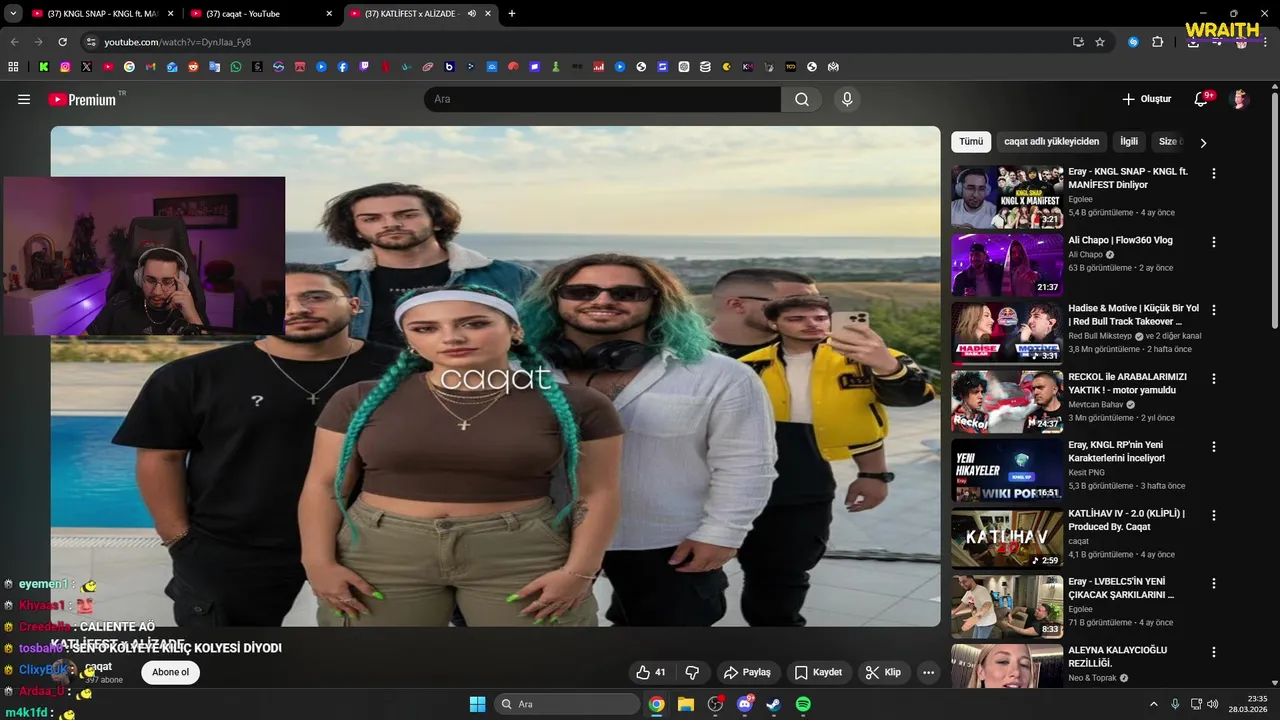Open a new Chrome tab
The image size is (1280, 720).
[512, 14]
